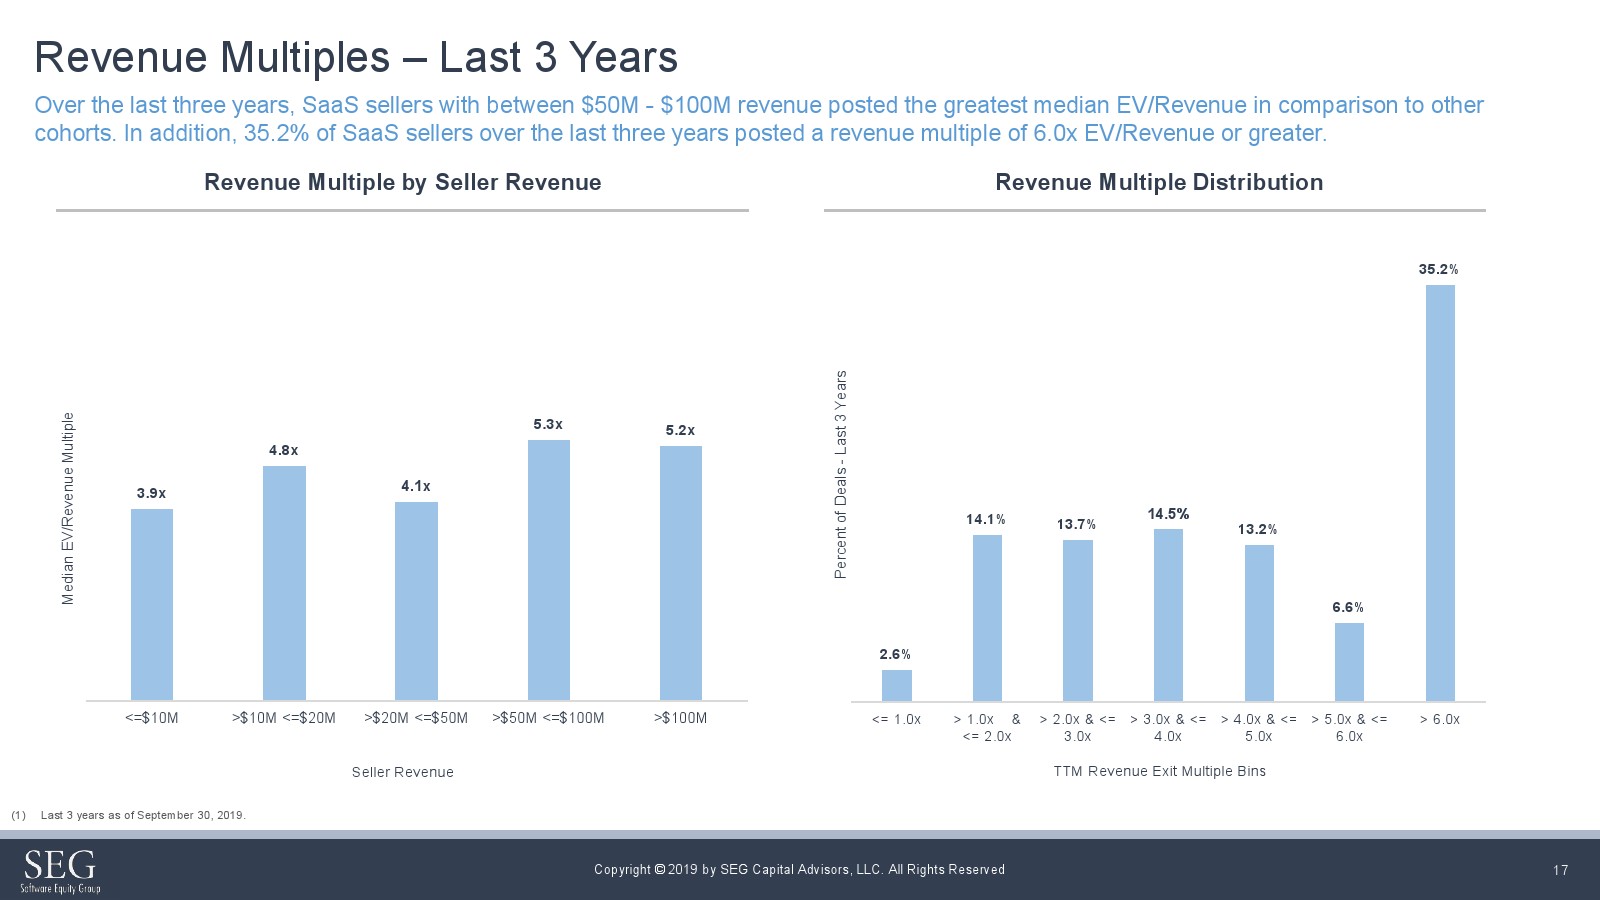Viewport: 1600px width, 900px height.
Task: Select the 6.6% distribution bar
Action: click(x=1349, y=661)
